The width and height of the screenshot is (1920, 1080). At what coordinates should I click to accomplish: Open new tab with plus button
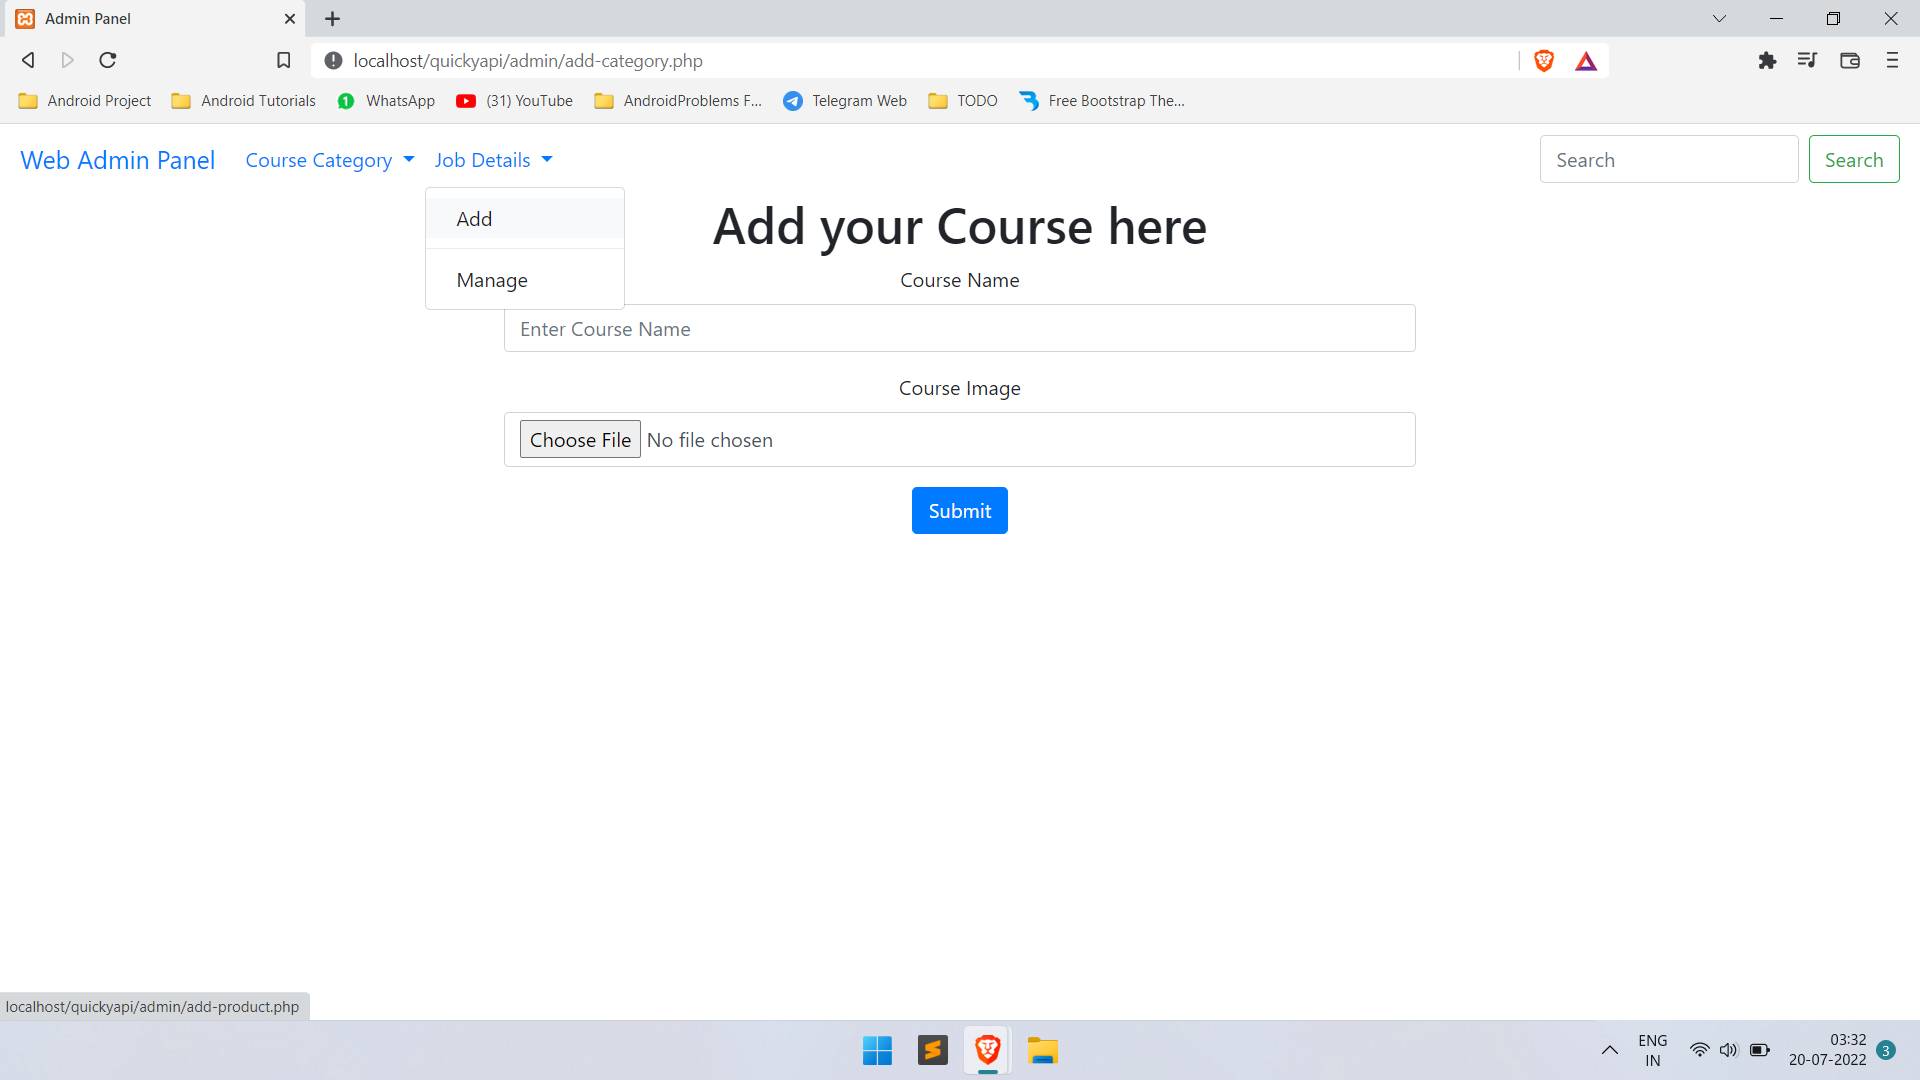pos(333,18)
